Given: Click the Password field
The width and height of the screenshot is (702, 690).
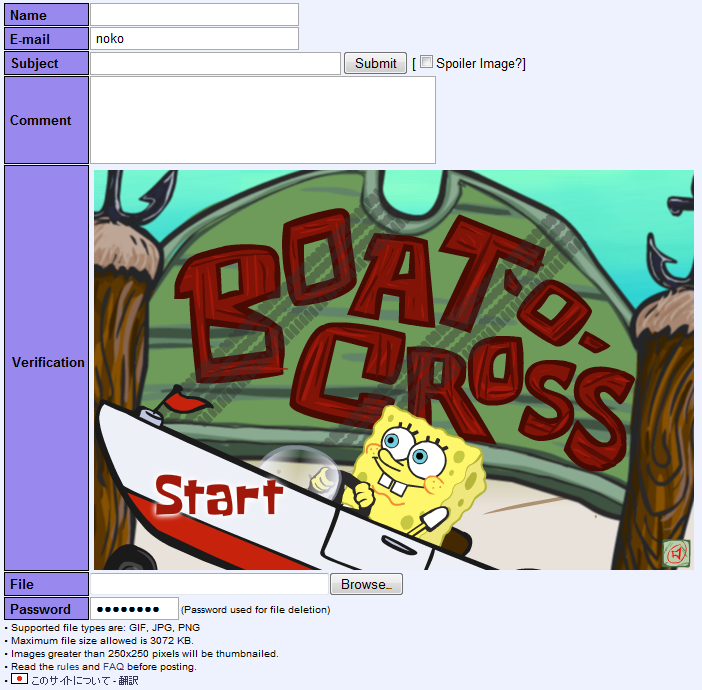Looking at the screenshot, I should pos(134,609).
